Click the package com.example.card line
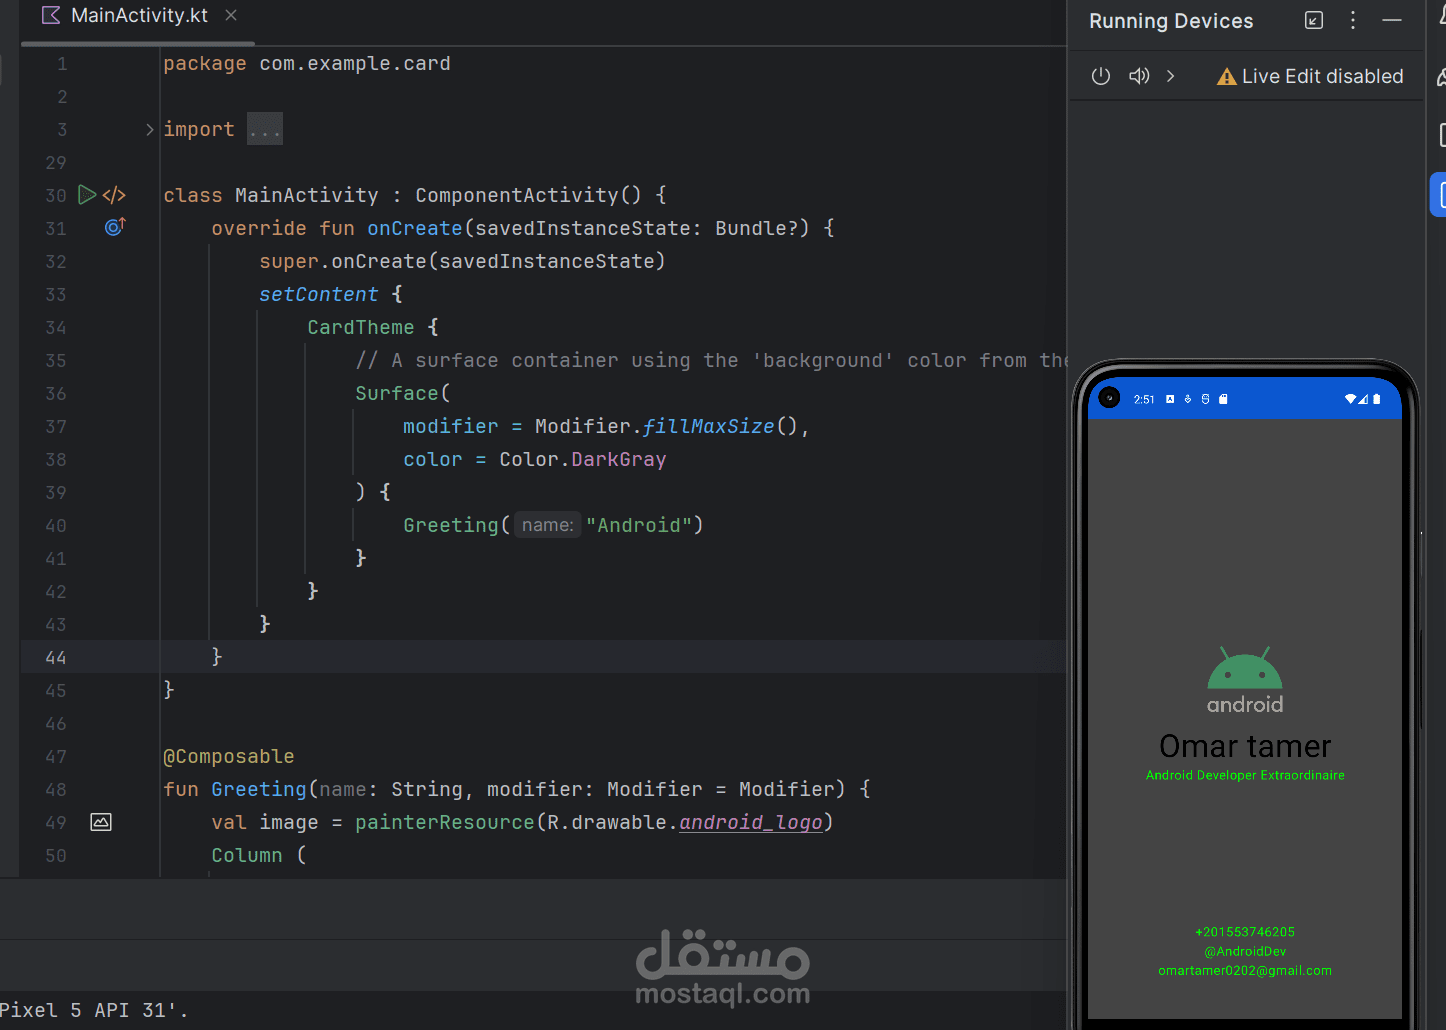The image size is (1446, 1030). coord(307,64)
